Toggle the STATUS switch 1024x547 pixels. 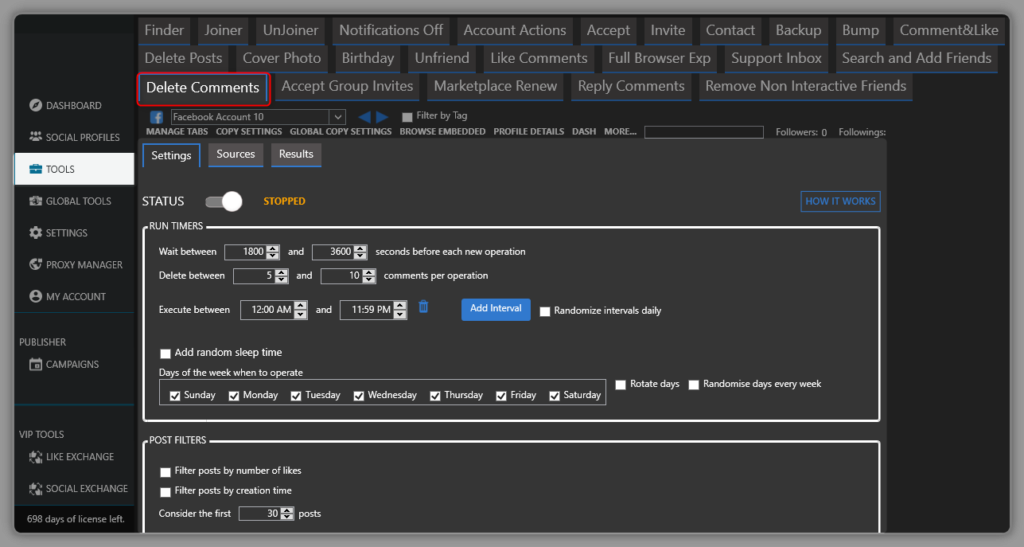(223, 201)
